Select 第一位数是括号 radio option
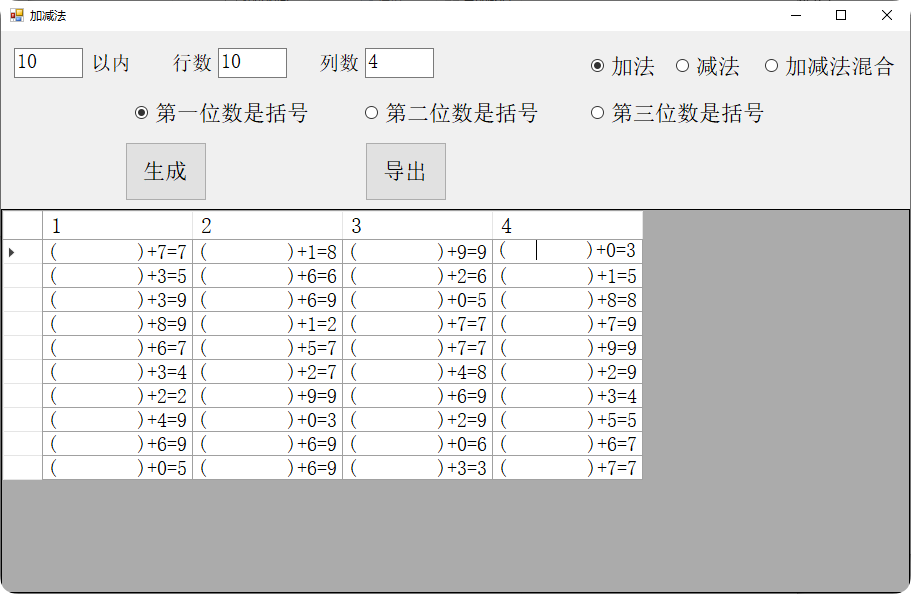 (x=142, y=113)
